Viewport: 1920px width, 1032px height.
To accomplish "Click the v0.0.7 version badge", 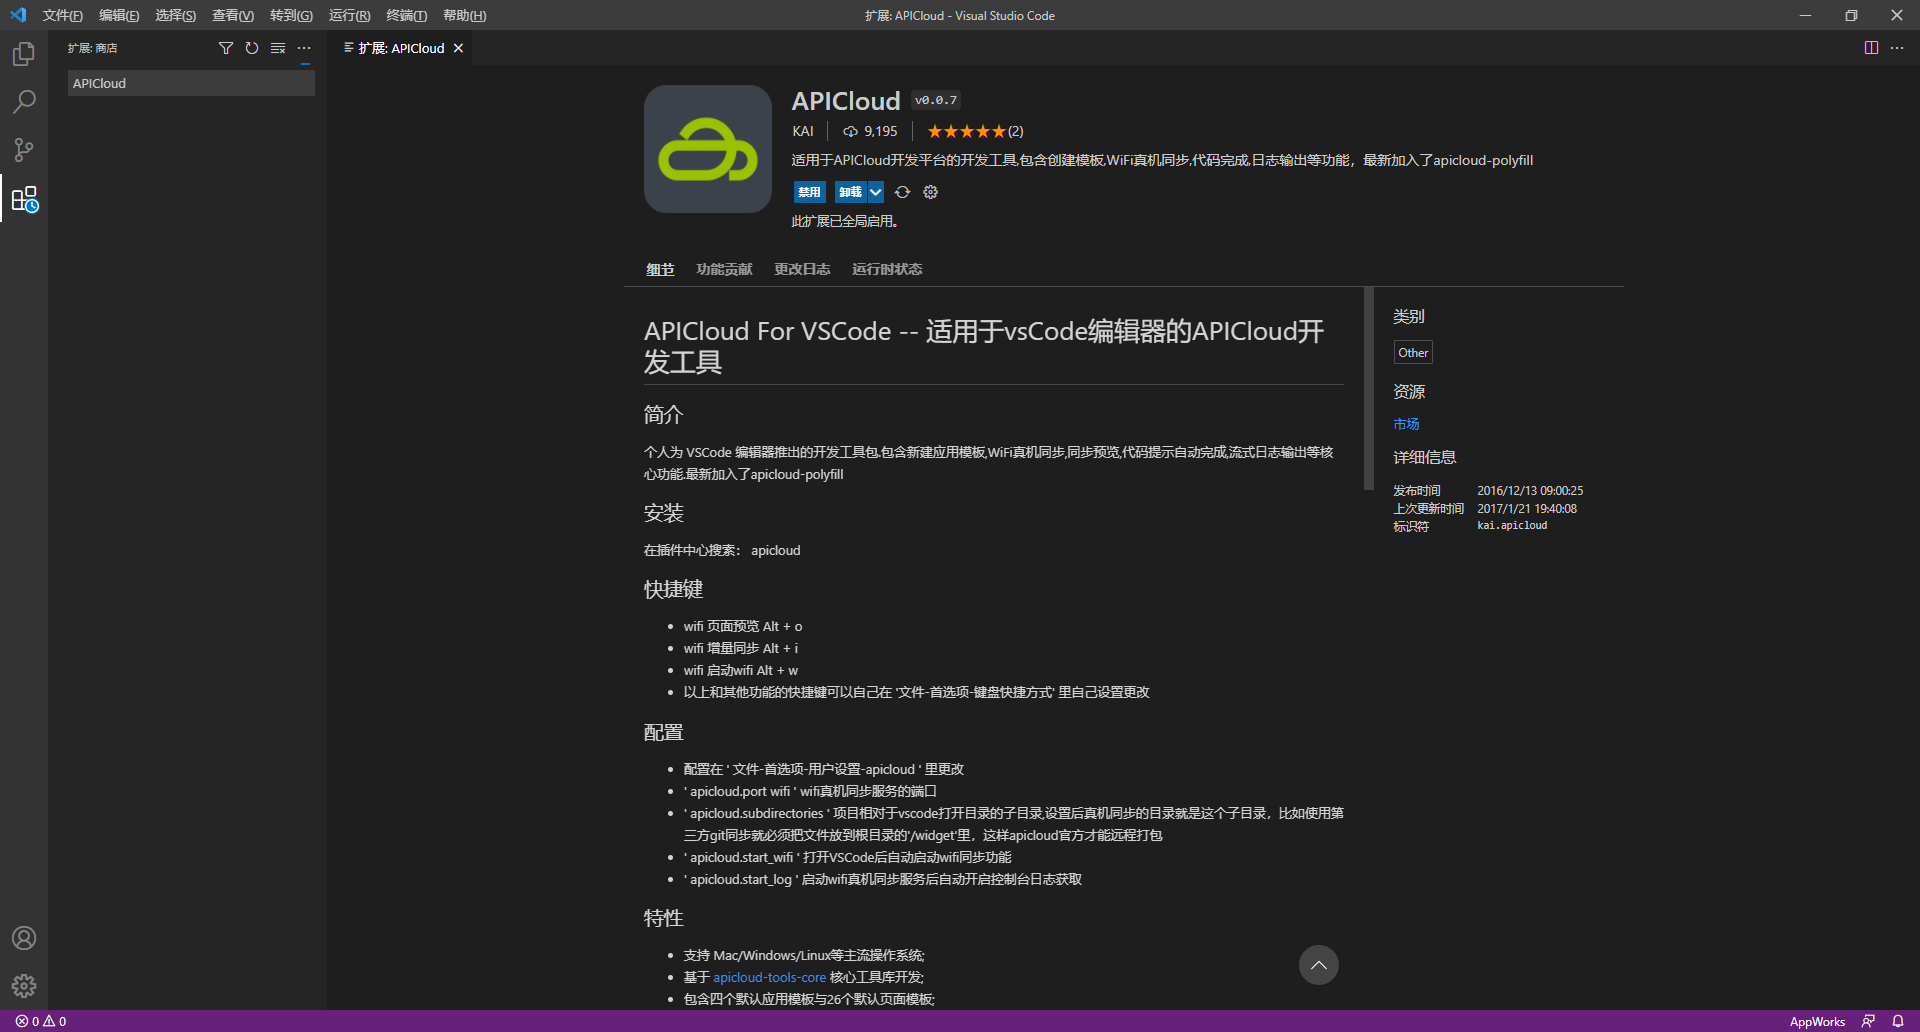I will tap(936, 100).
